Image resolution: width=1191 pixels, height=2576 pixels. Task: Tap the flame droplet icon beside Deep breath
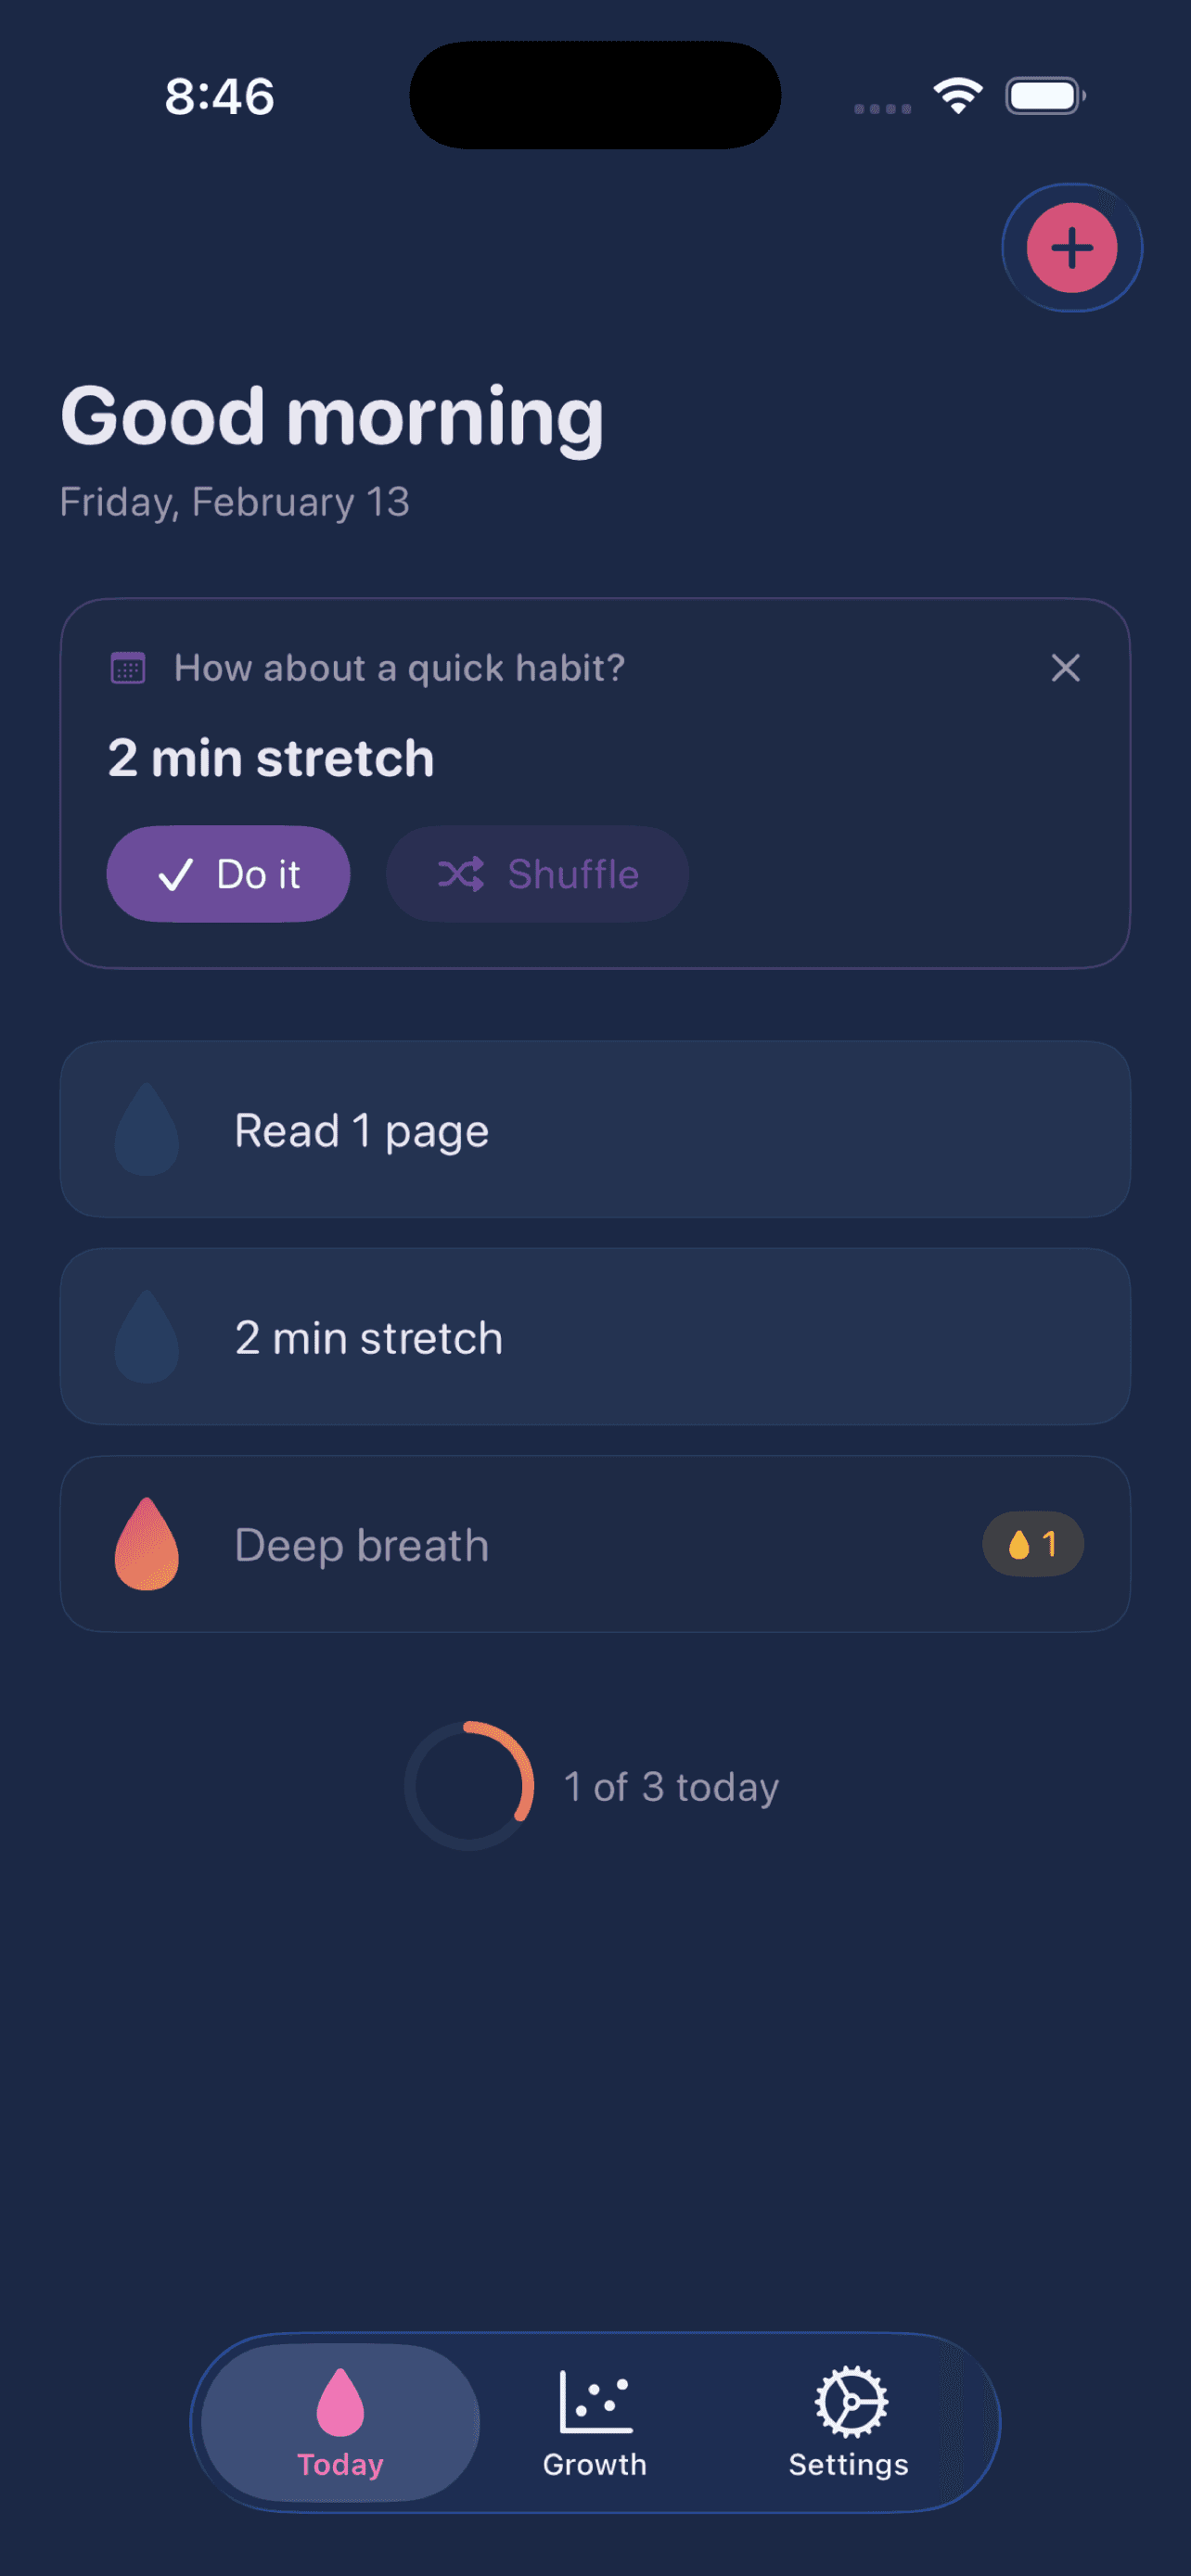tap(147, 1543)
